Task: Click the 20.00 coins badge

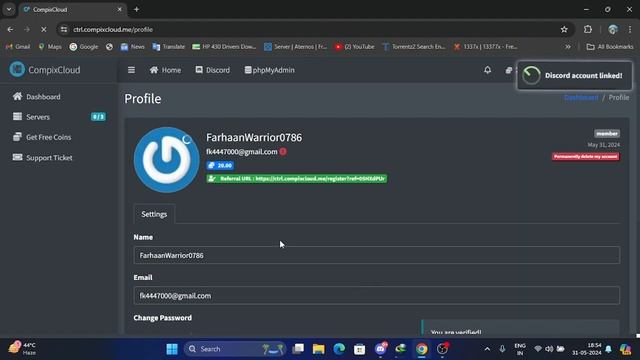Action: [x=220, y=165]
